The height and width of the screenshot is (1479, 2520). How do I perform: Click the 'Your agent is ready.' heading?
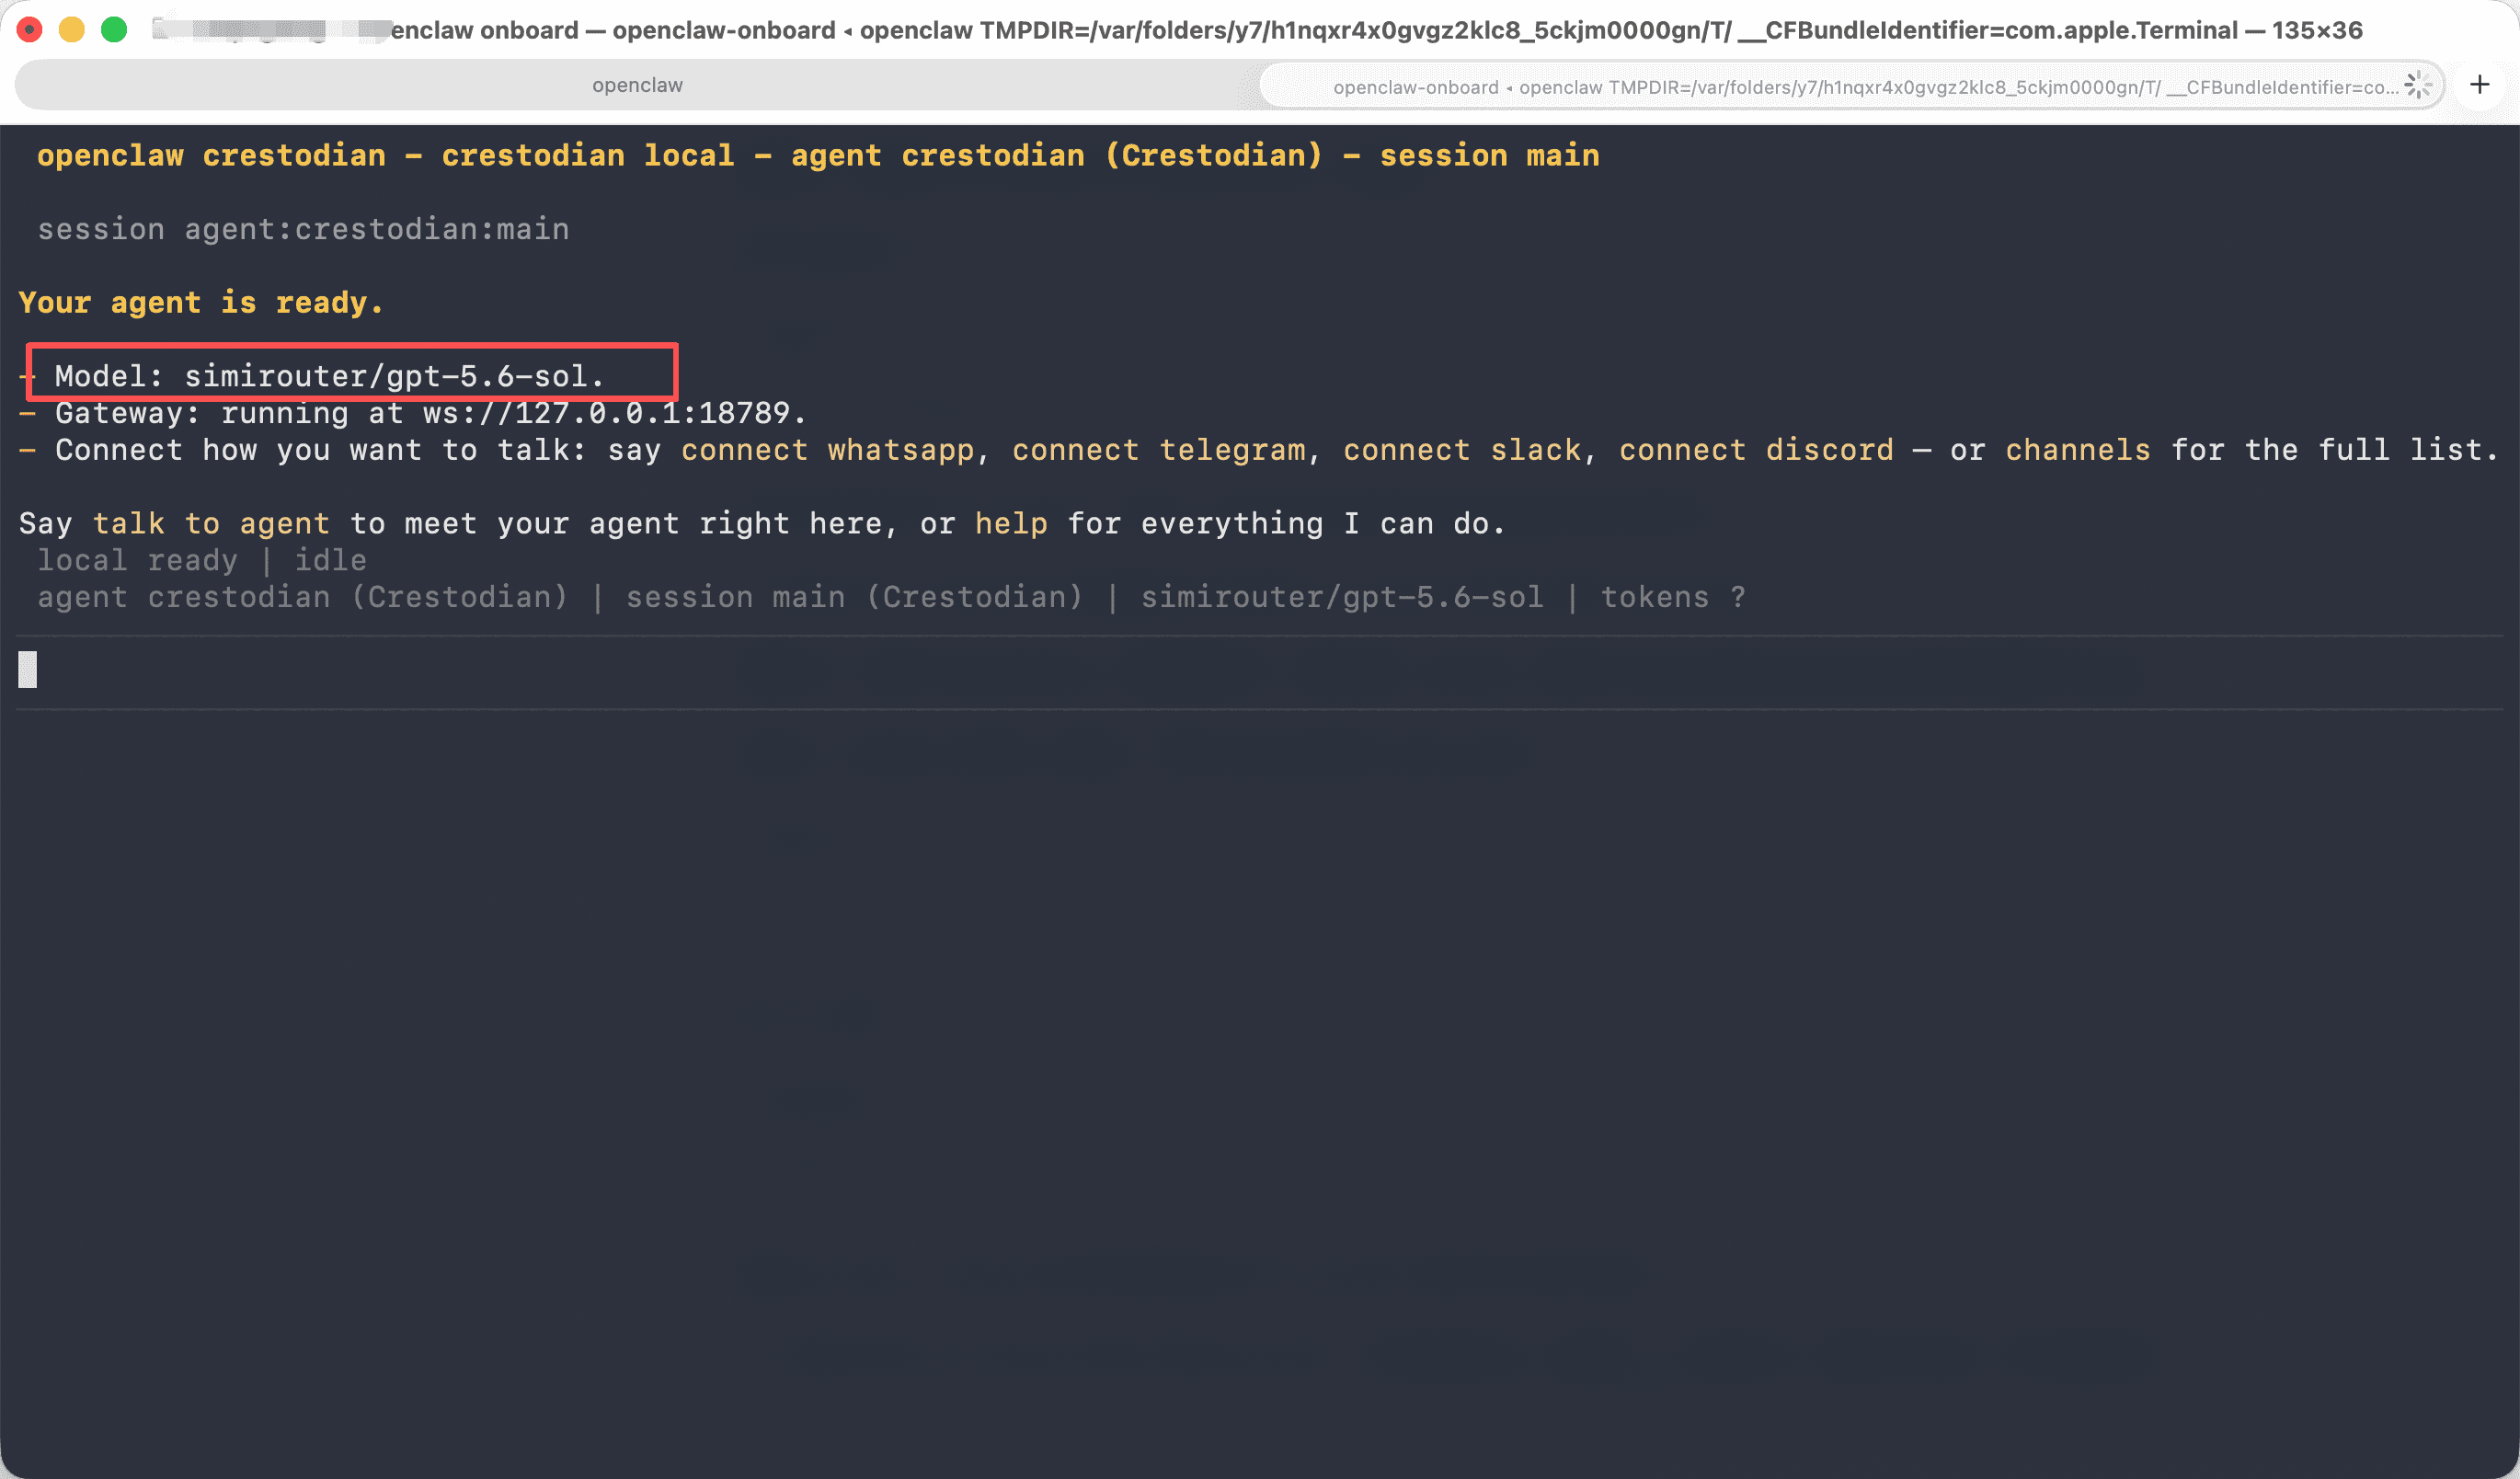[x=201, y=303]
